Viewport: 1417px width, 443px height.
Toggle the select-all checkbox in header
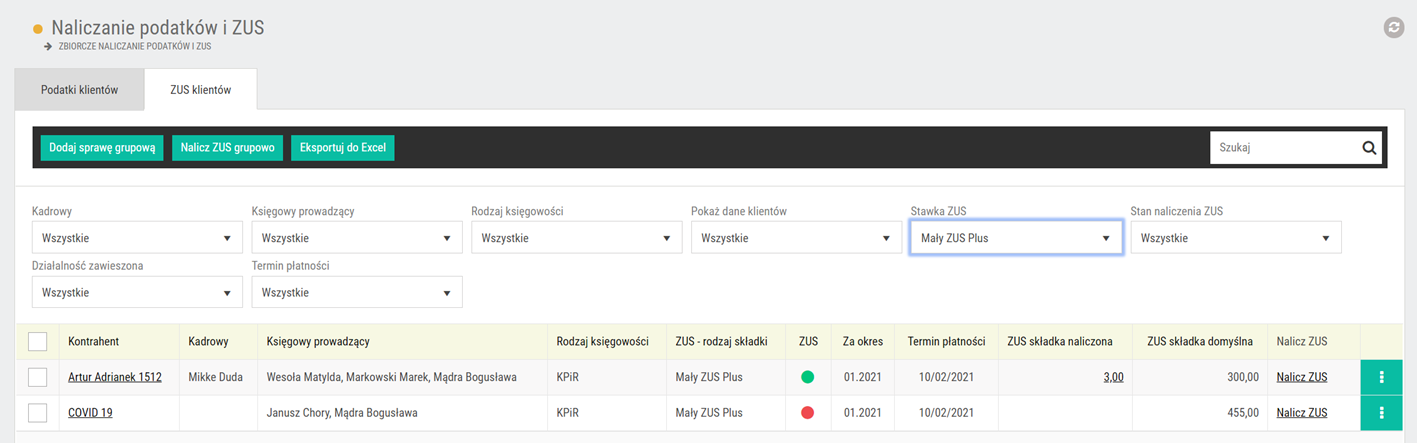38,342
